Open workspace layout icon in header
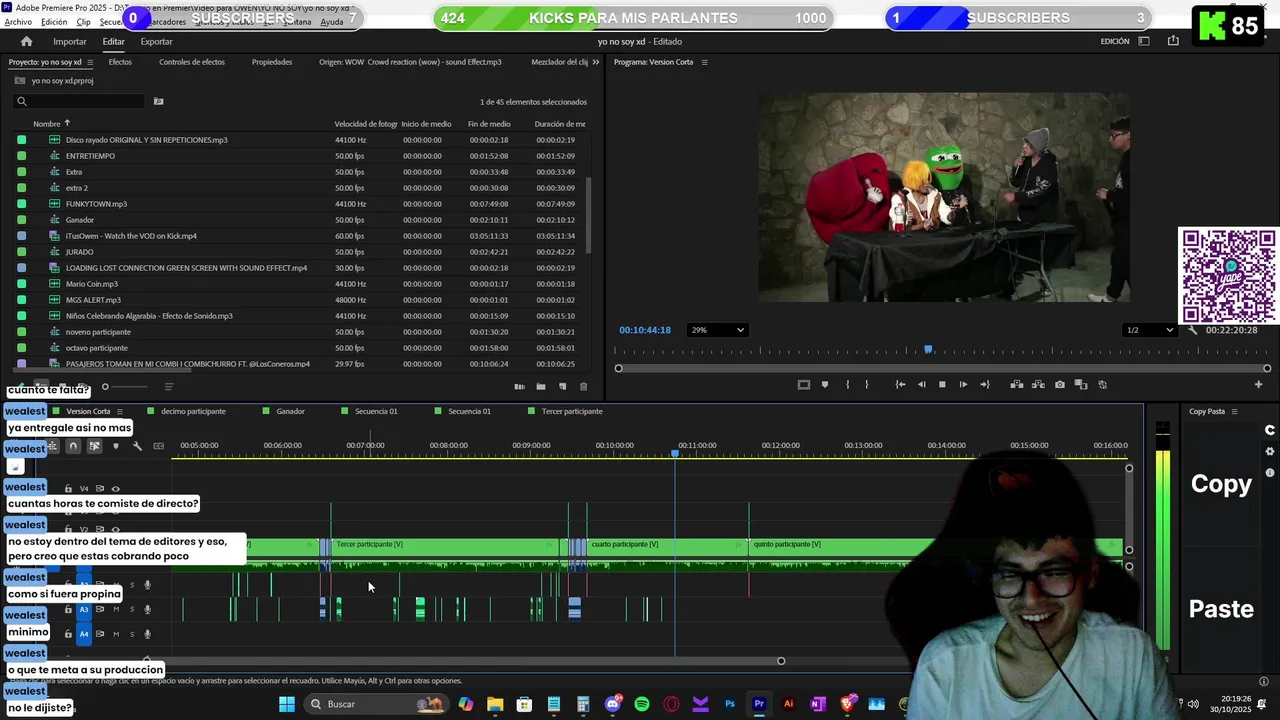 click(1144, 41)
